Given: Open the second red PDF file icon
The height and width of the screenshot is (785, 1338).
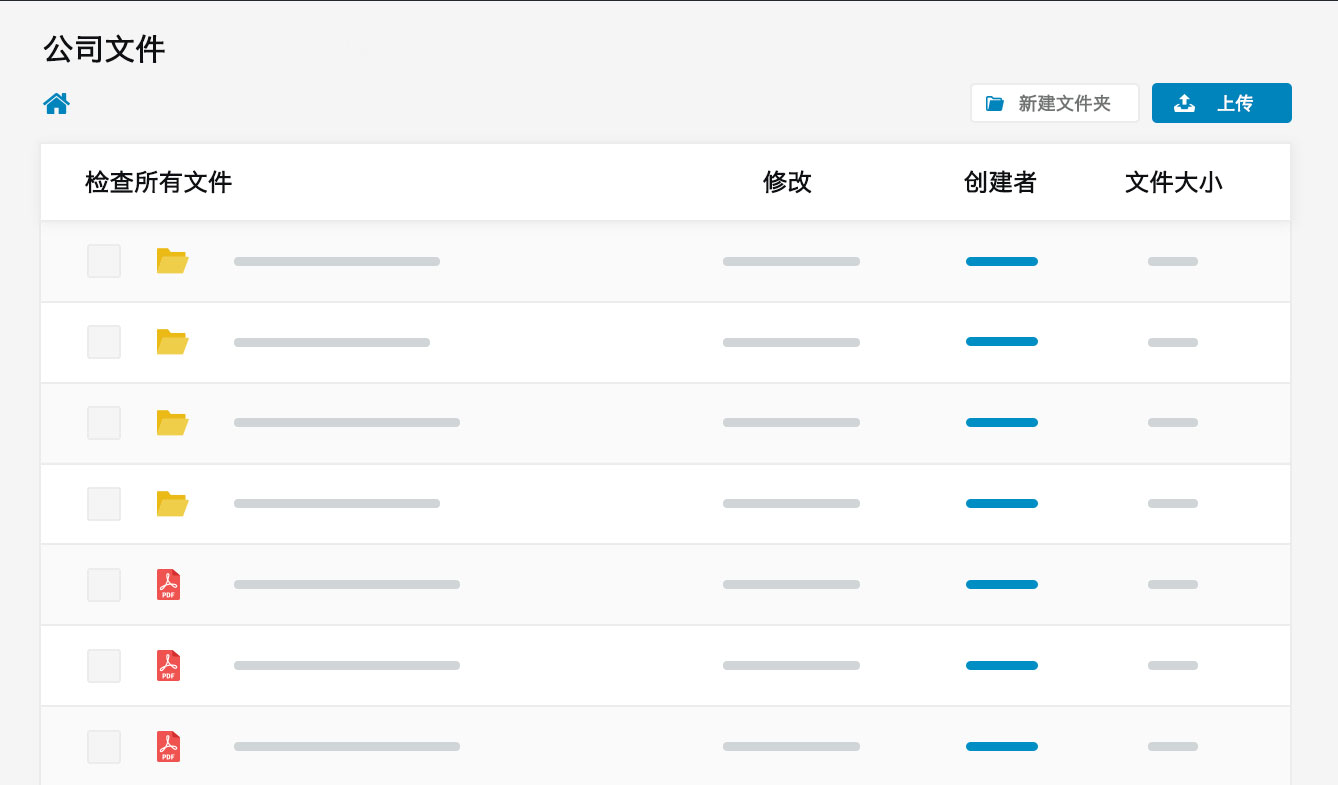Looking at the screenshot, I should point(169,666).
